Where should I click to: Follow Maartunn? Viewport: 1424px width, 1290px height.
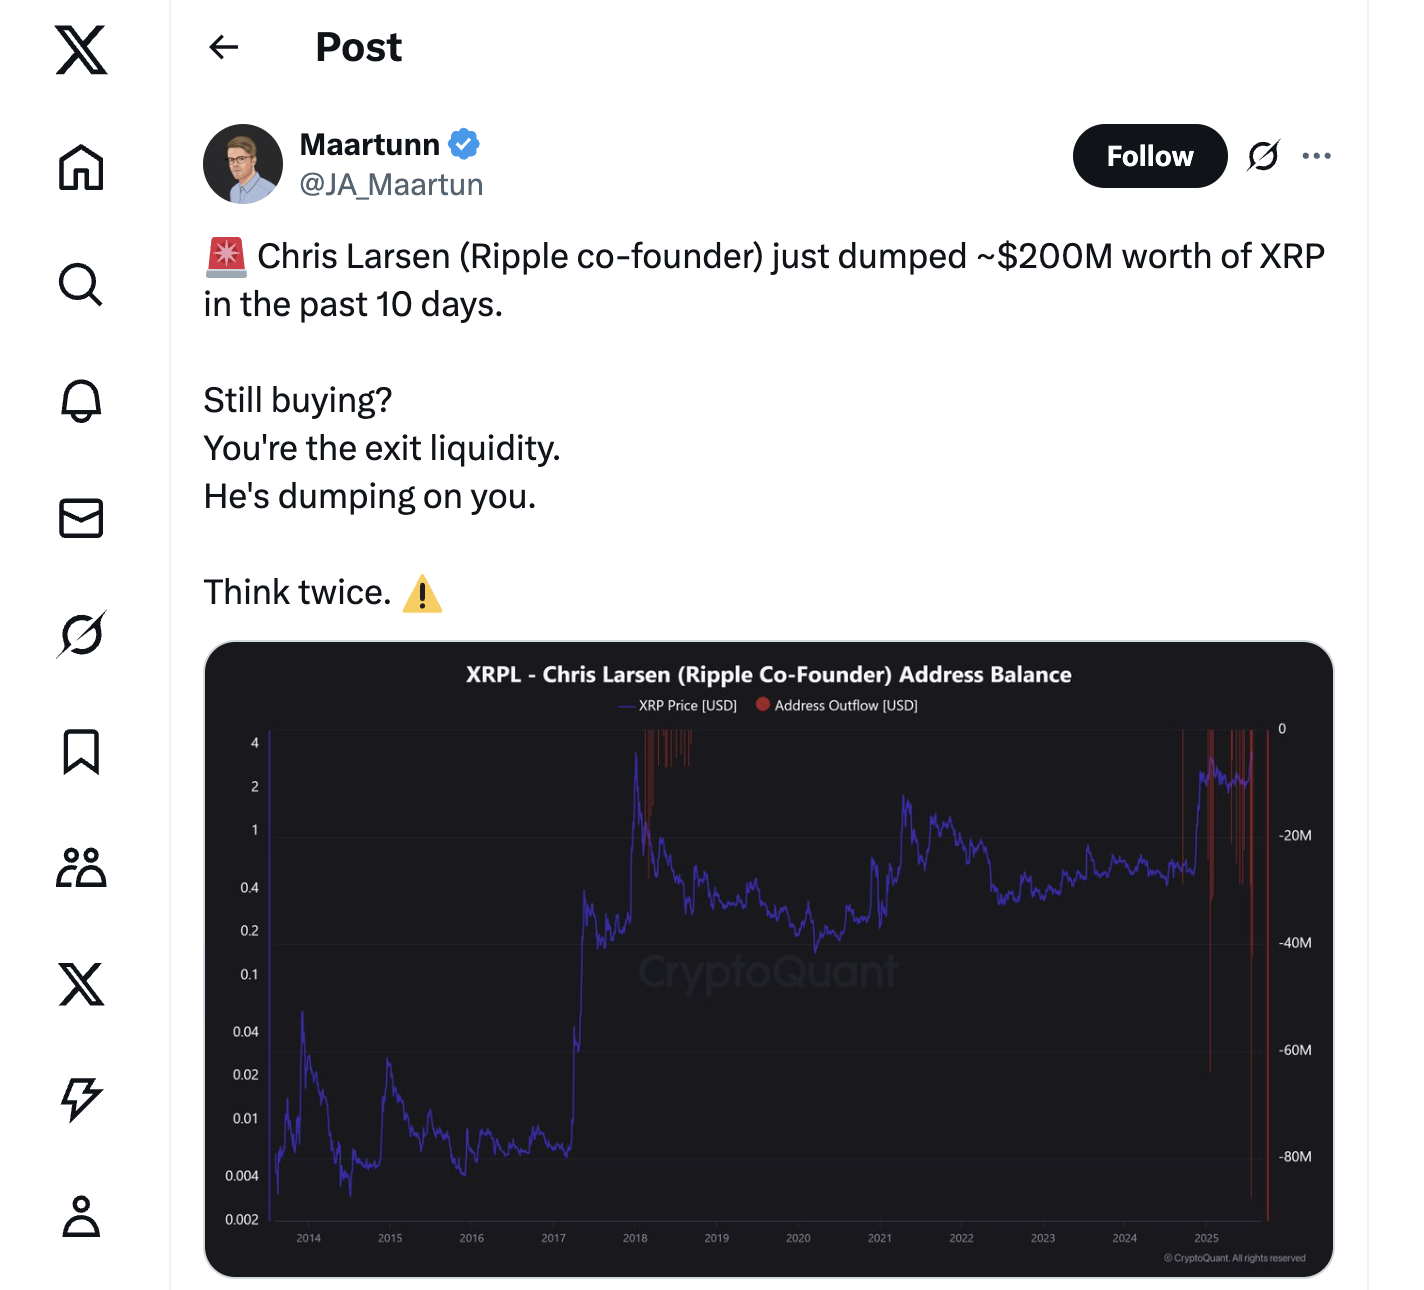coord(1150,156)
